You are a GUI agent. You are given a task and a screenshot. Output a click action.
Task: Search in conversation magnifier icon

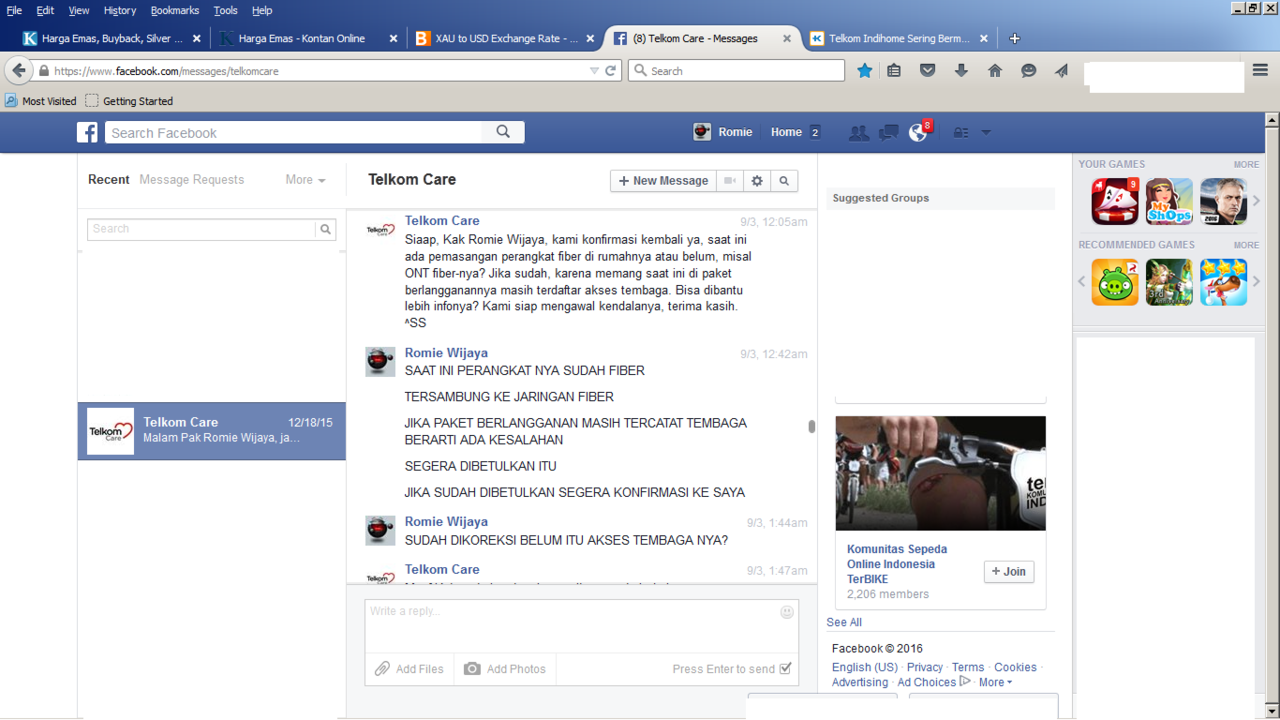[x=784, y=181]
